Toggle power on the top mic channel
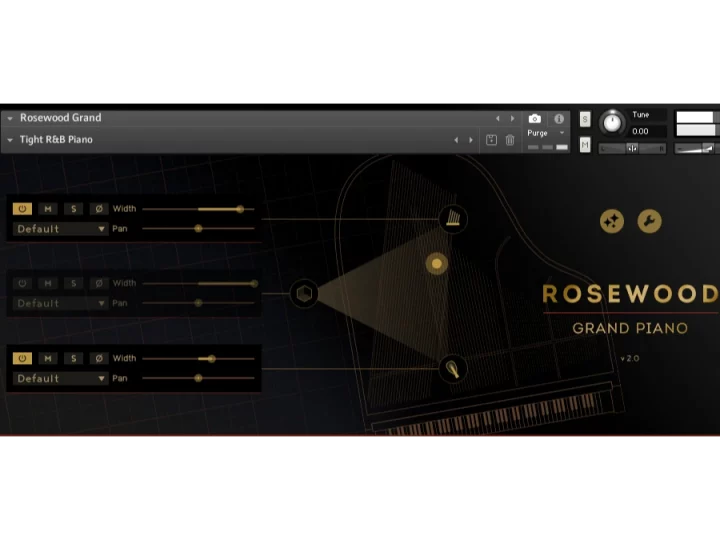720x540 pixels. pyautogui.click(x=22, y=209)
